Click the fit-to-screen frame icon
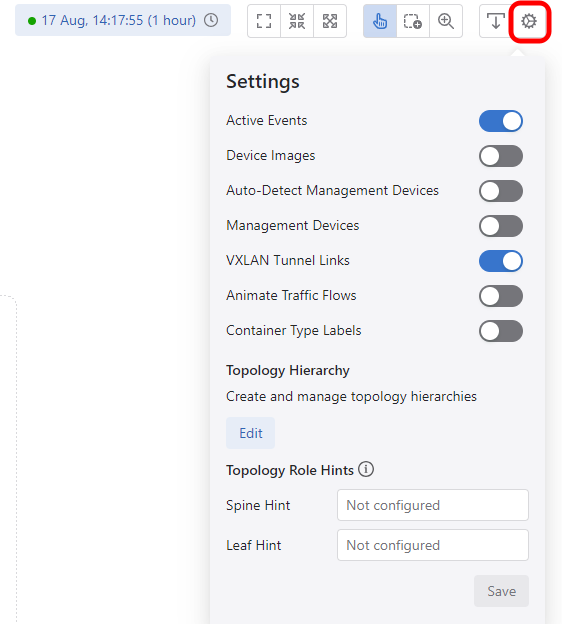562x624 pixels. click(264, 21)
